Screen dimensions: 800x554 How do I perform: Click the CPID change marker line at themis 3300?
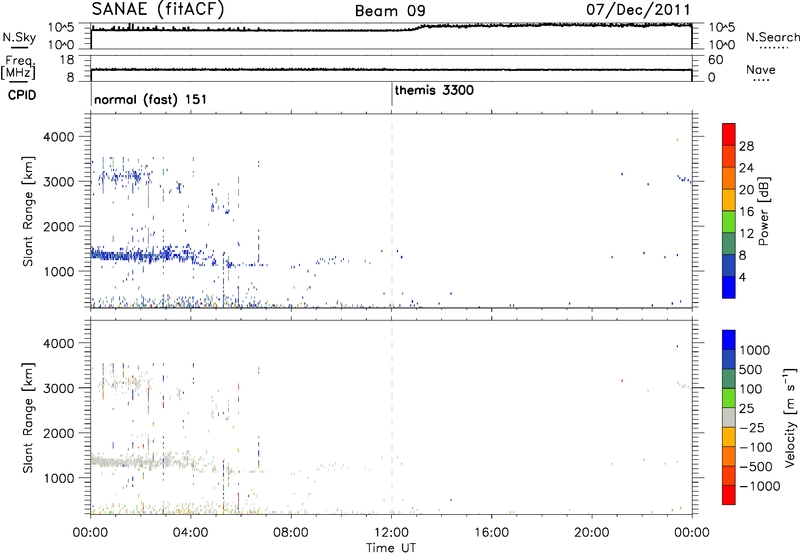[x=391, y=95]
